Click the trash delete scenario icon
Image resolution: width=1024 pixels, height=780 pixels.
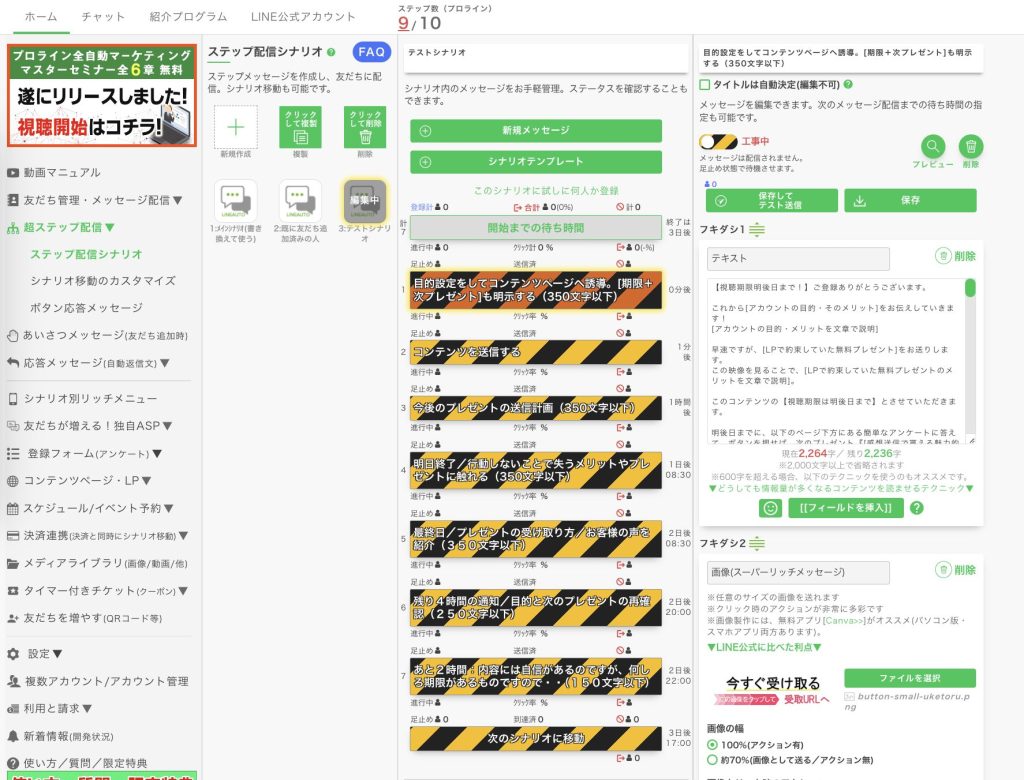(365, 128)
